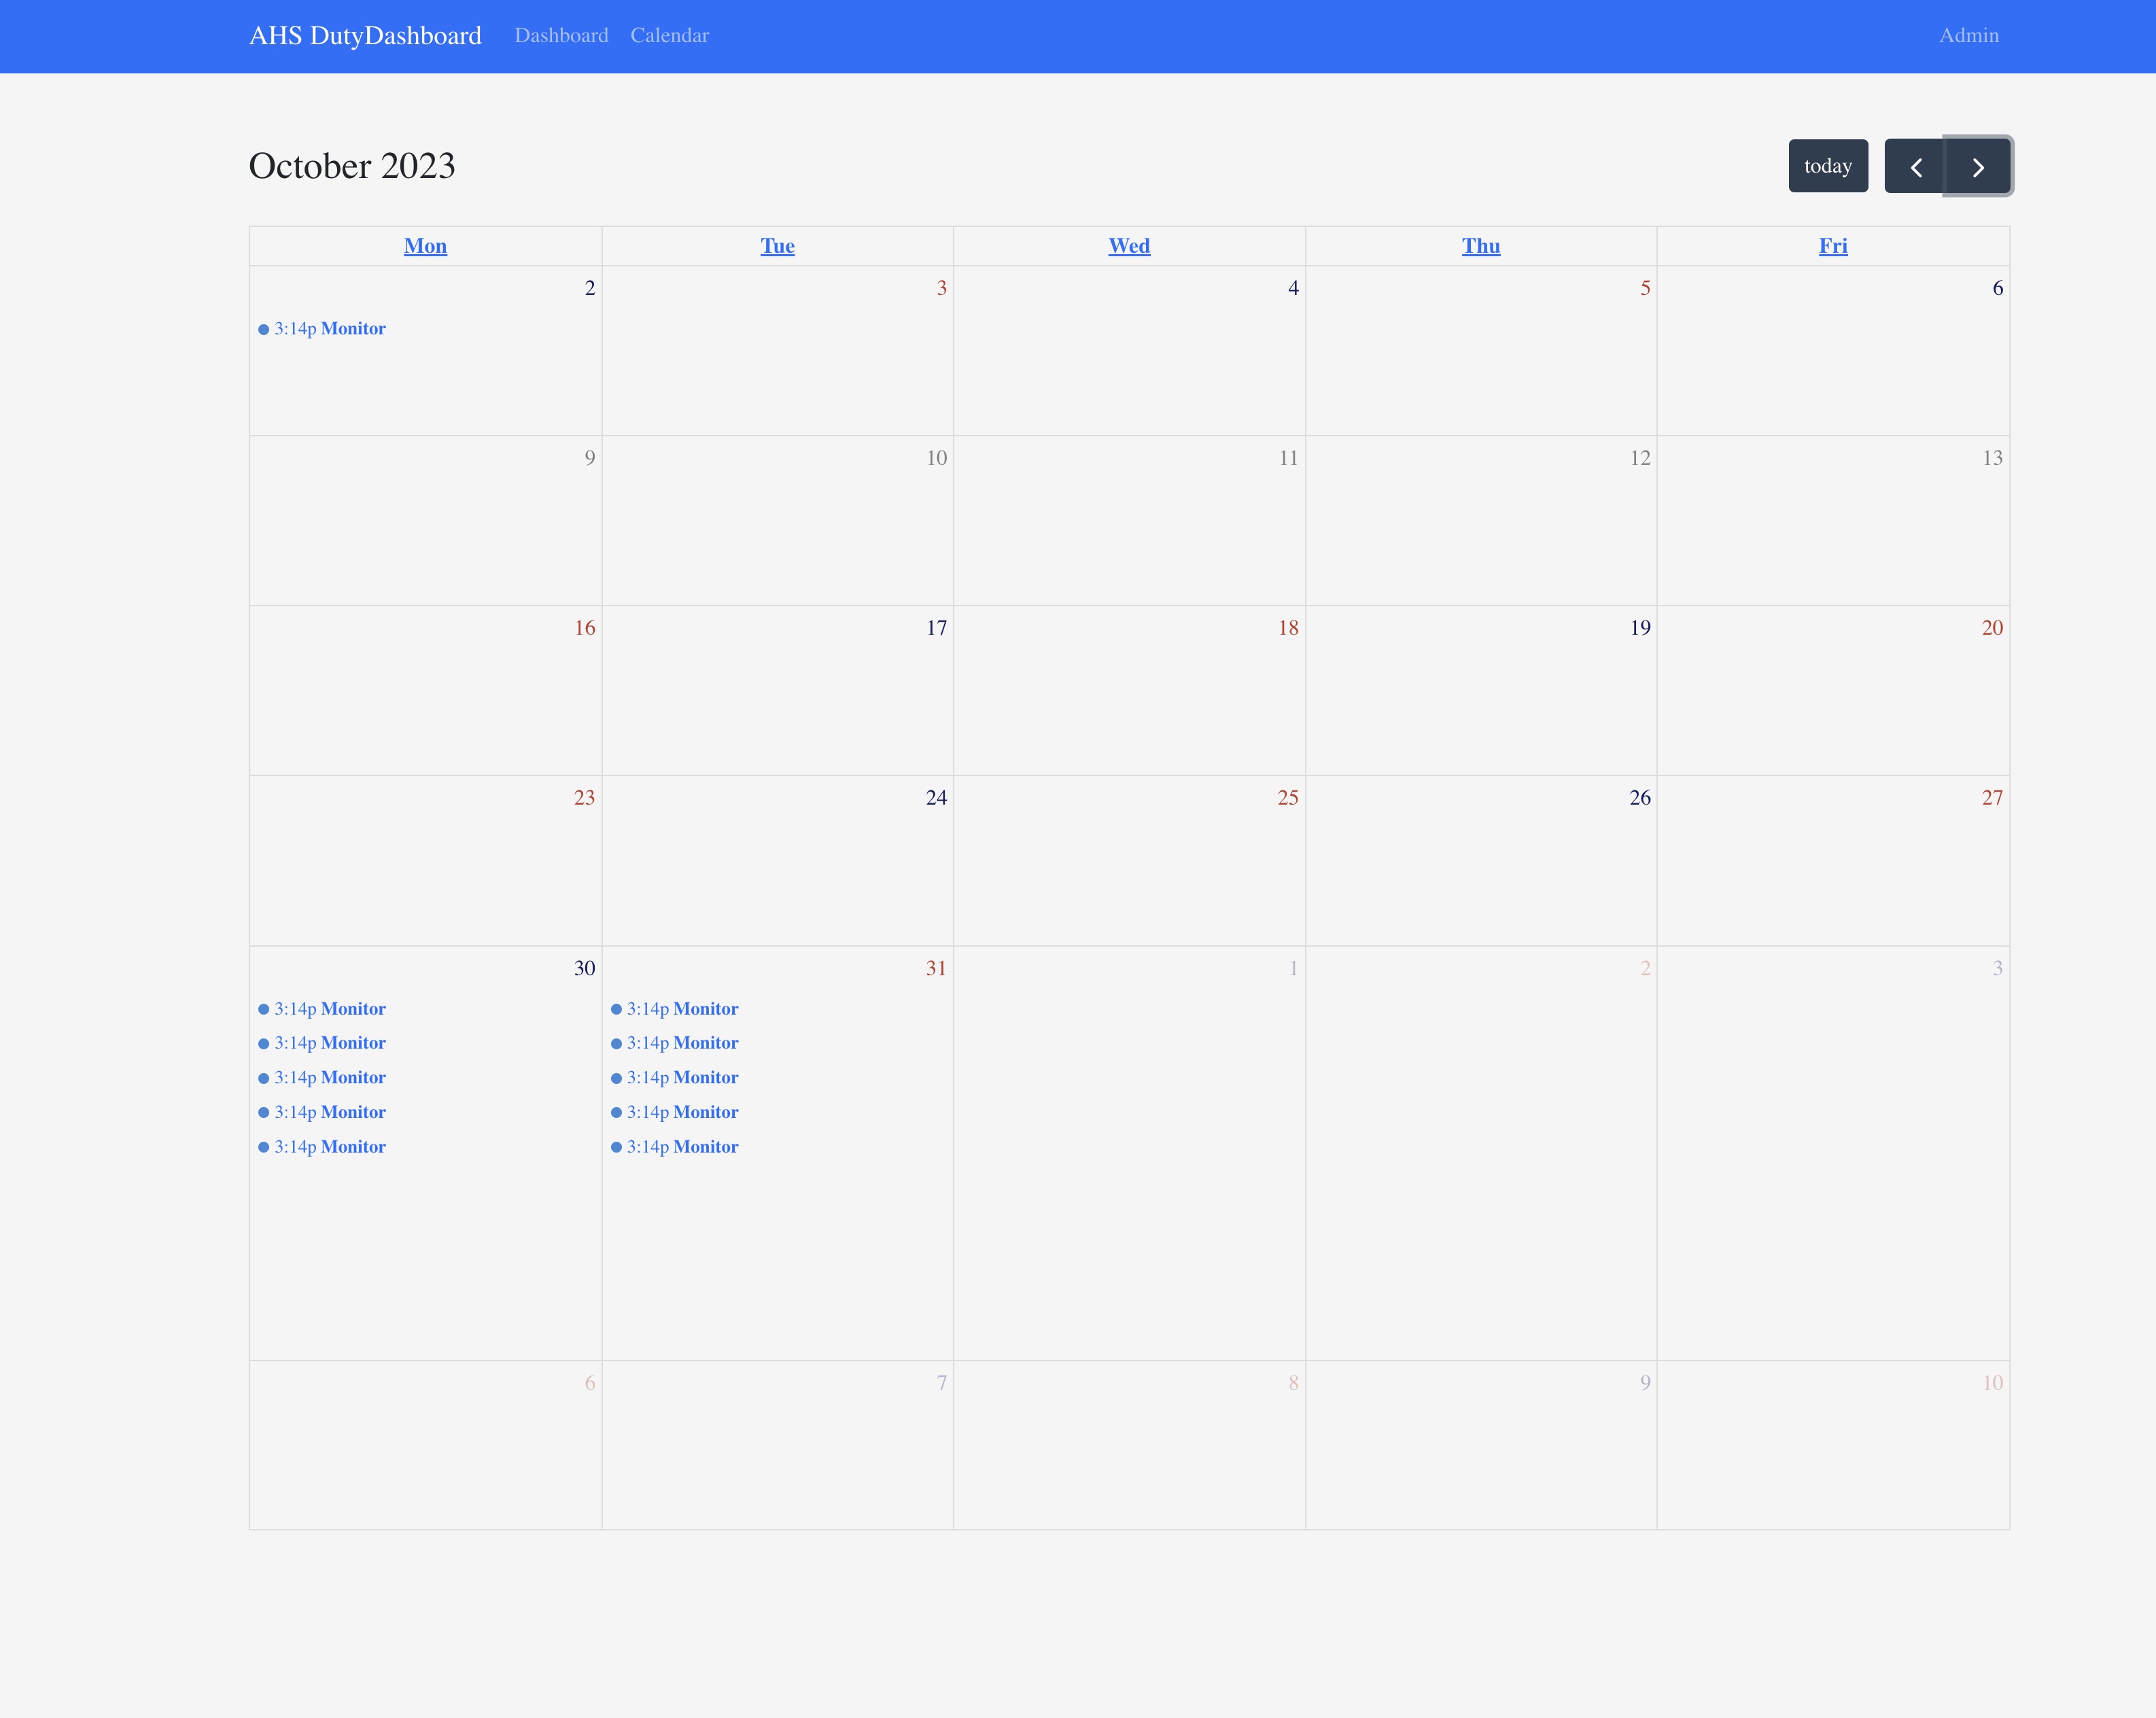Screen dimensions: 2156x1718
Task: Open the Admin link in header
Action: (1968, 36)
